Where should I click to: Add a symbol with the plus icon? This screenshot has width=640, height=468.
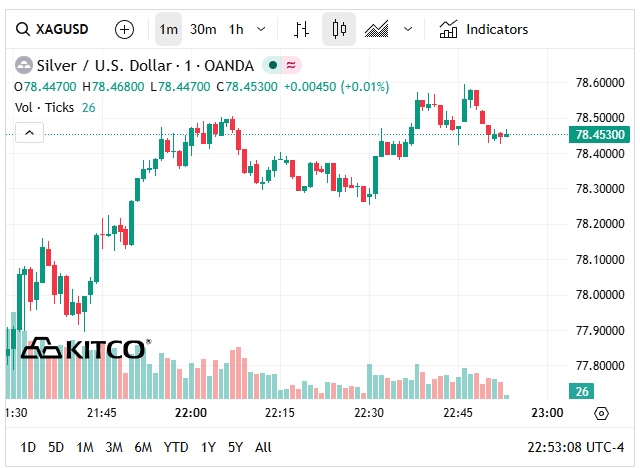click(124, 29)
